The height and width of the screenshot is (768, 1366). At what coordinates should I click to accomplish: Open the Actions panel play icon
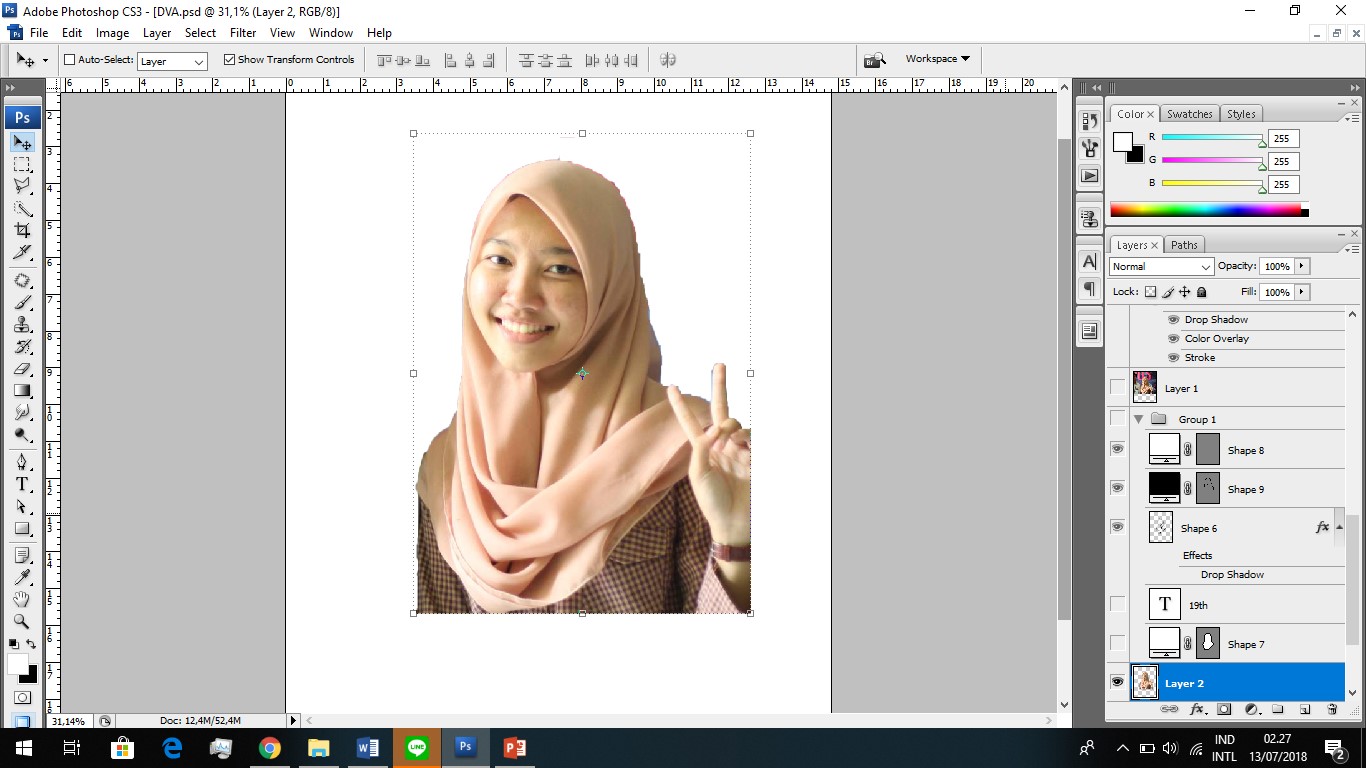1090,176
